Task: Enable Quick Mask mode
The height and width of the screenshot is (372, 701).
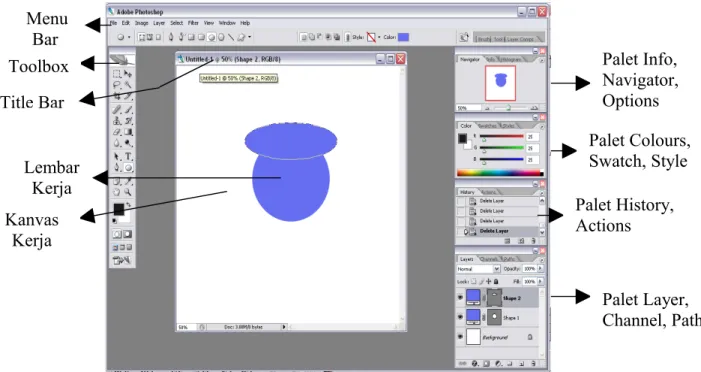Action: (x=127, y=234)
